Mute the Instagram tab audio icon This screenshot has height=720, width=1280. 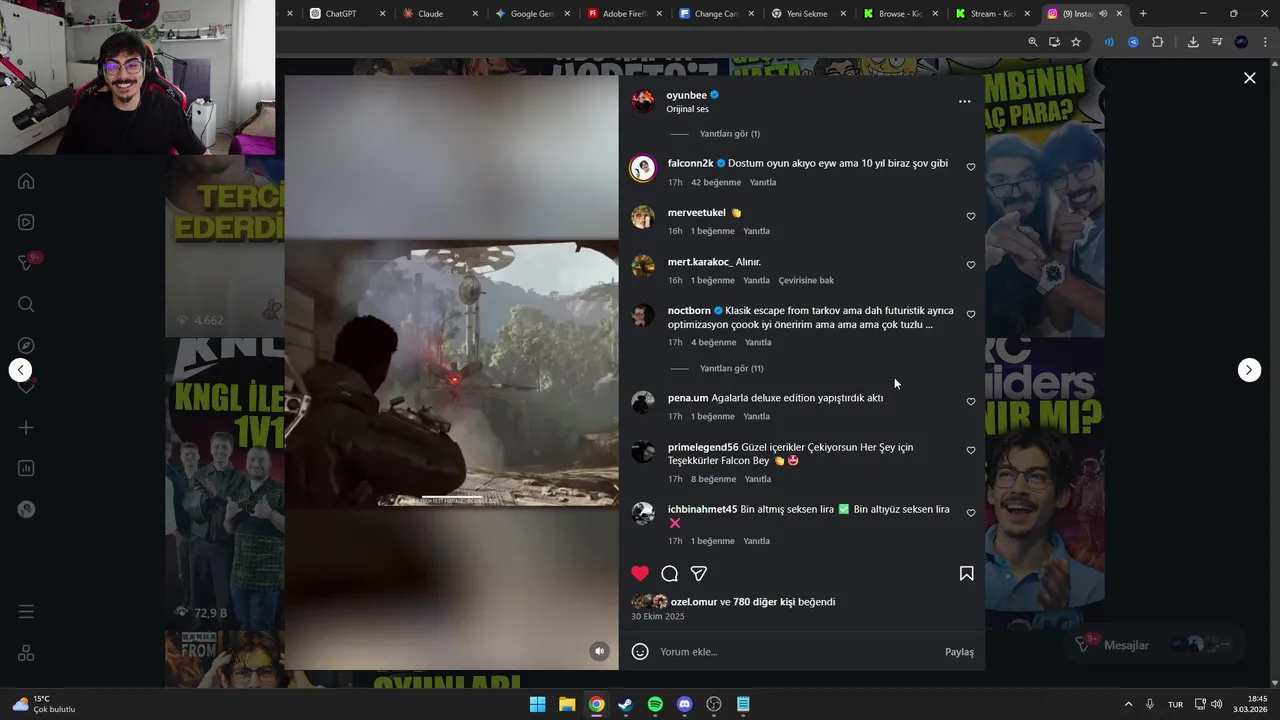click(x=1103, y=14)
